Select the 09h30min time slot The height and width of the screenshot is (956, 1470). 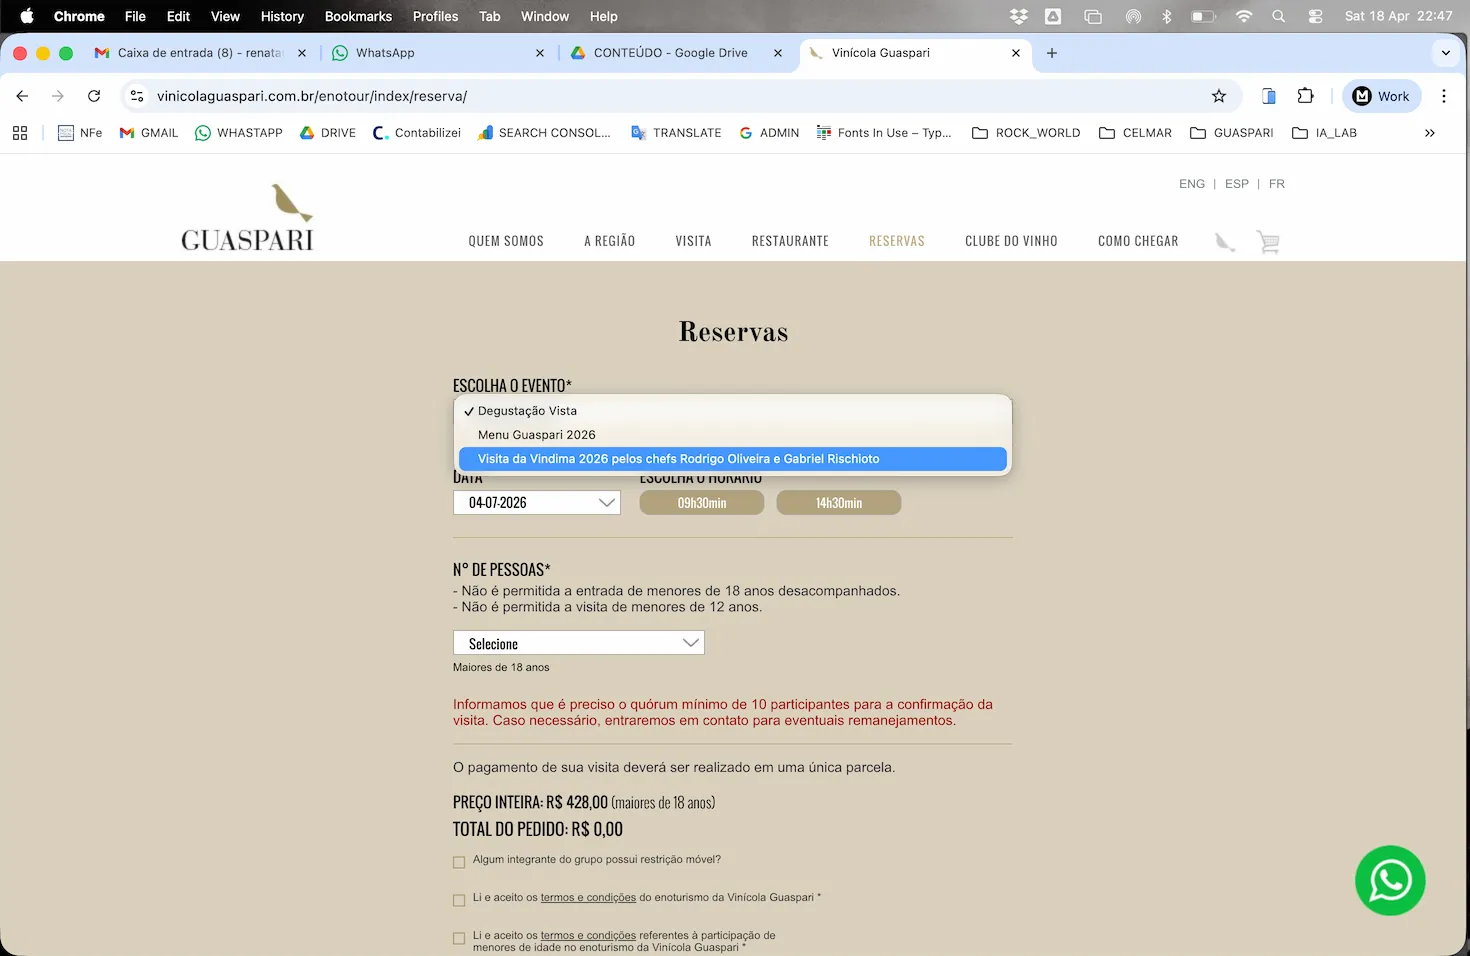tap(702, 503)
